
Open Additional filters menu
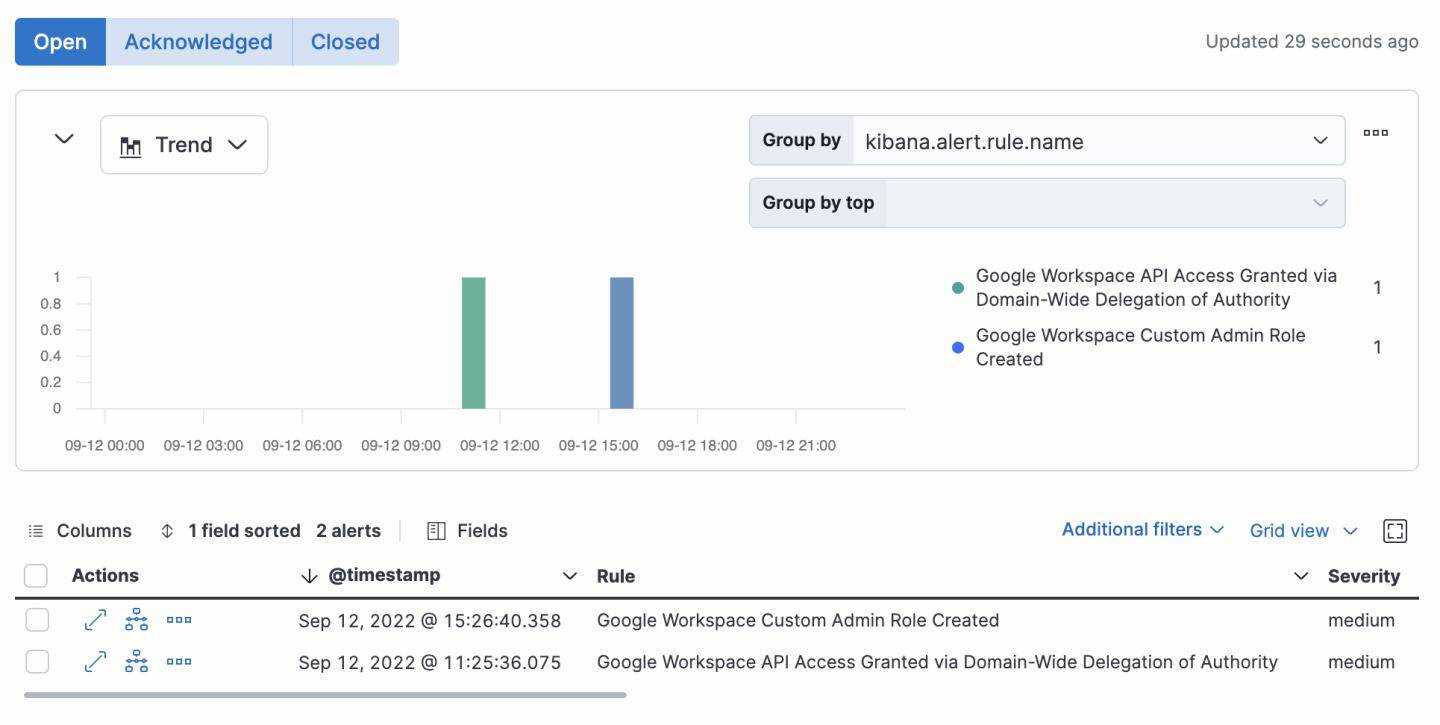pyautogui.click(x=1142, y=530)
